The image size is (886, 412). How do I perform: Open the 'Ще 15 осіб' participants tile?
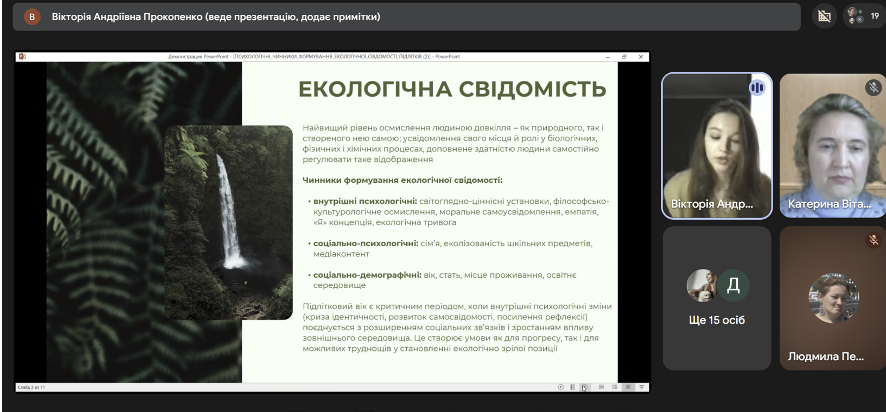coord(716,298)
